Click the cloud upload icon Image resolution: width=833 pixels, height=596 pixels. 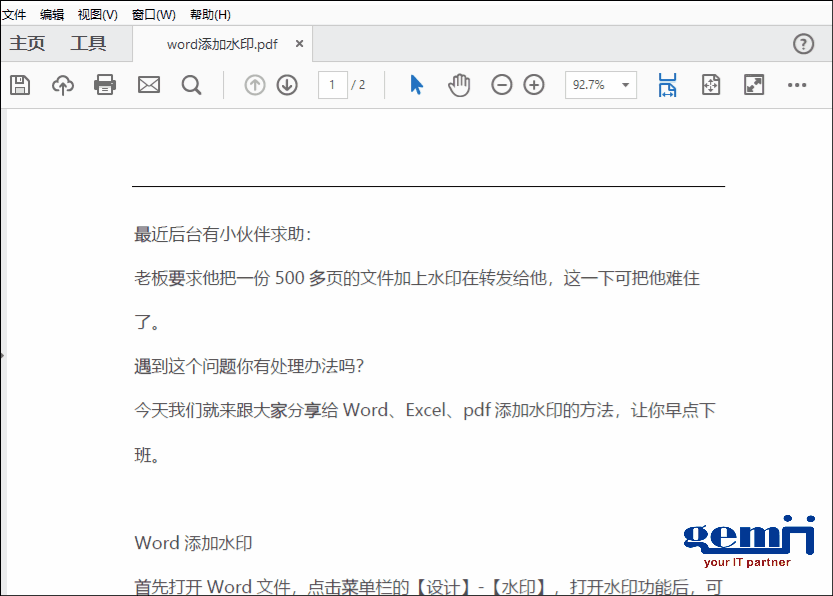pyautogui.click(x=63, y=85)
